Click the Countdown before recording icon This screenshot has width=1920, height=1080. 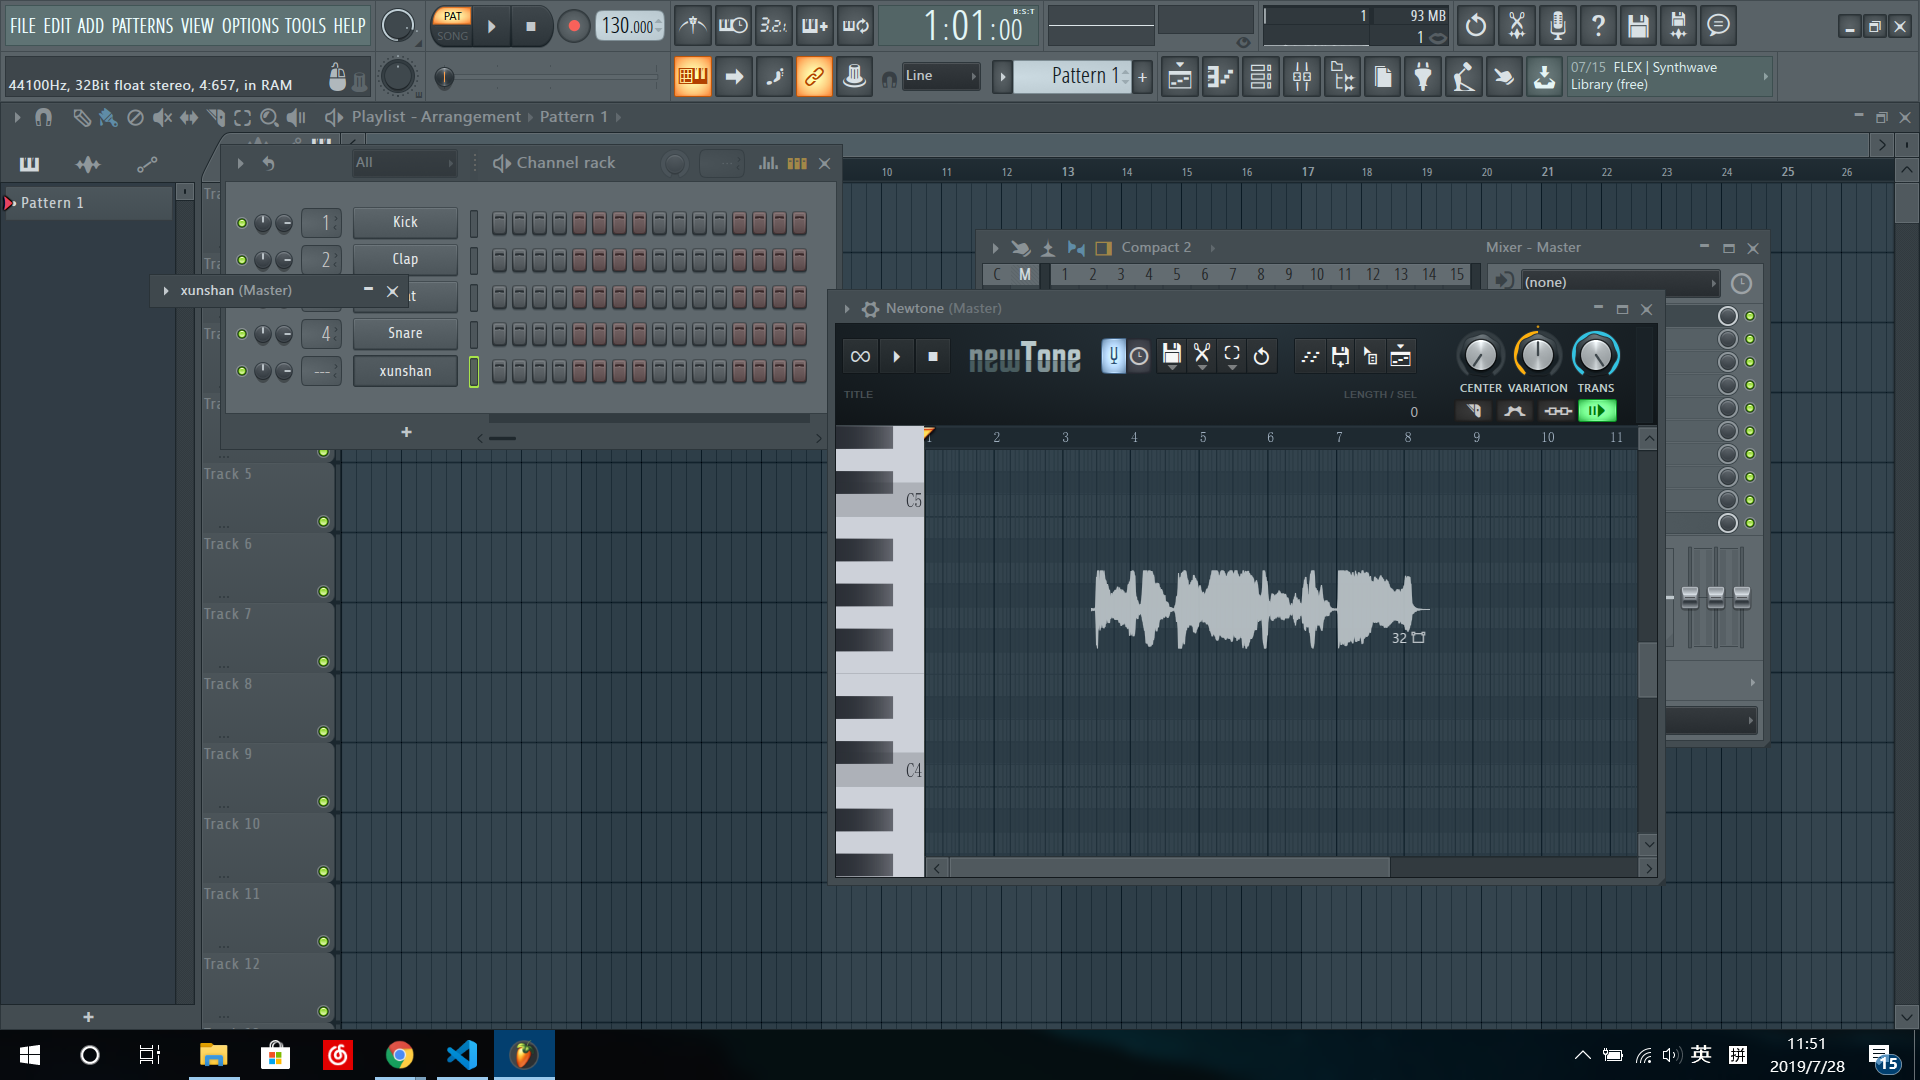[774, 26]
